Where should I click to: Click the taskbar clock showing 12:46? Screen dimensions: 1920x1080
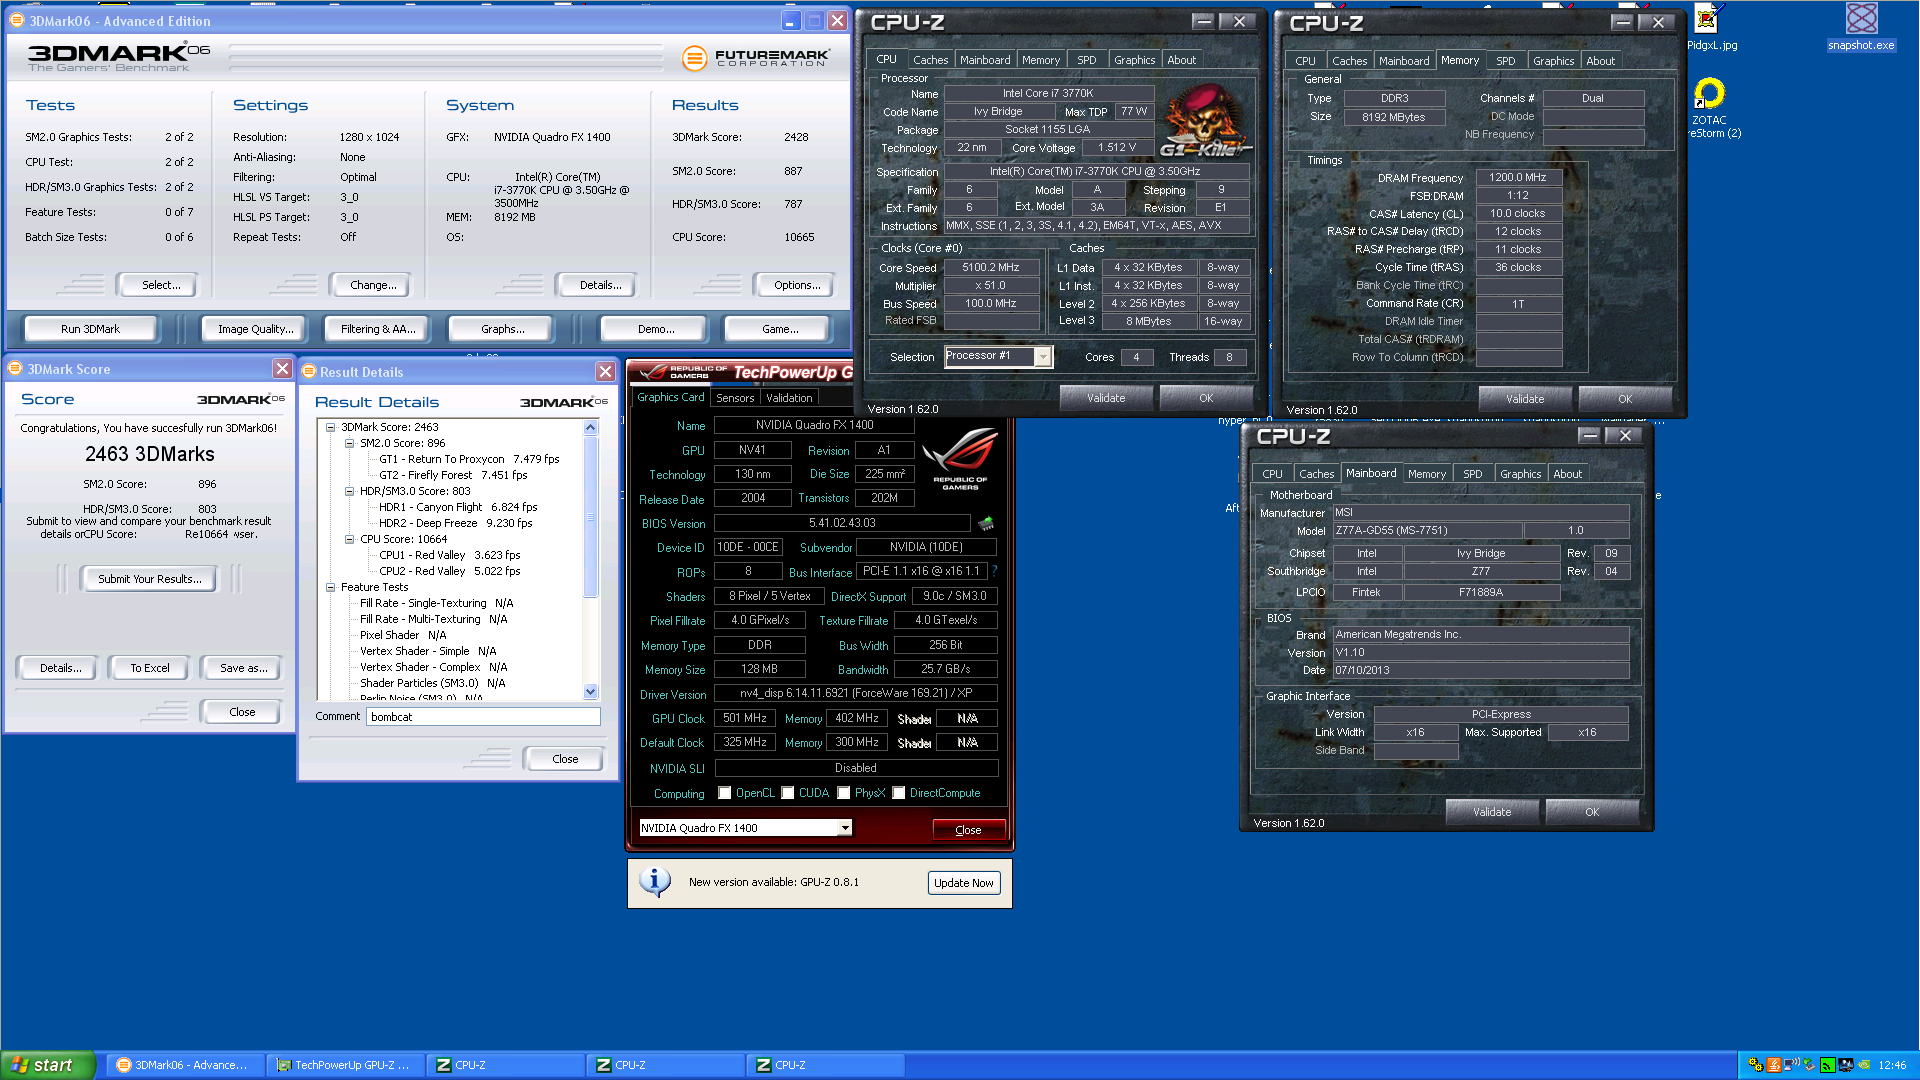tap(1892, 1065)
